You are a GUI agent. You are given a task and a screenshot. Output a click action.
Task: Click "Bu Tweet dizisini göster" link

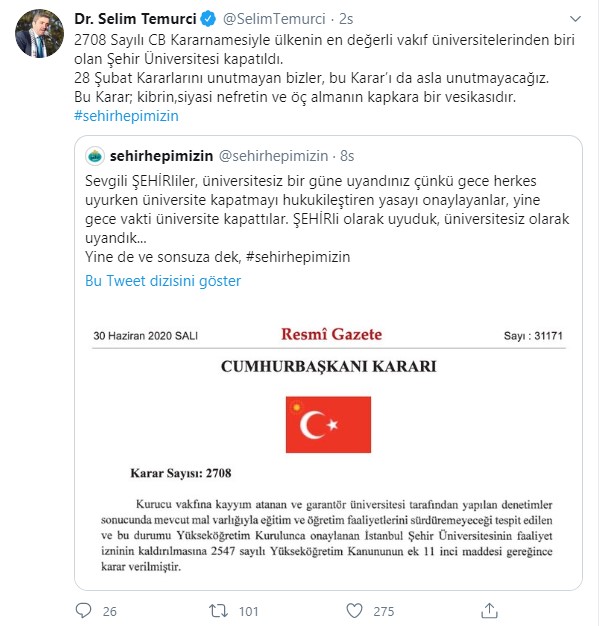(x=162, y=281)
